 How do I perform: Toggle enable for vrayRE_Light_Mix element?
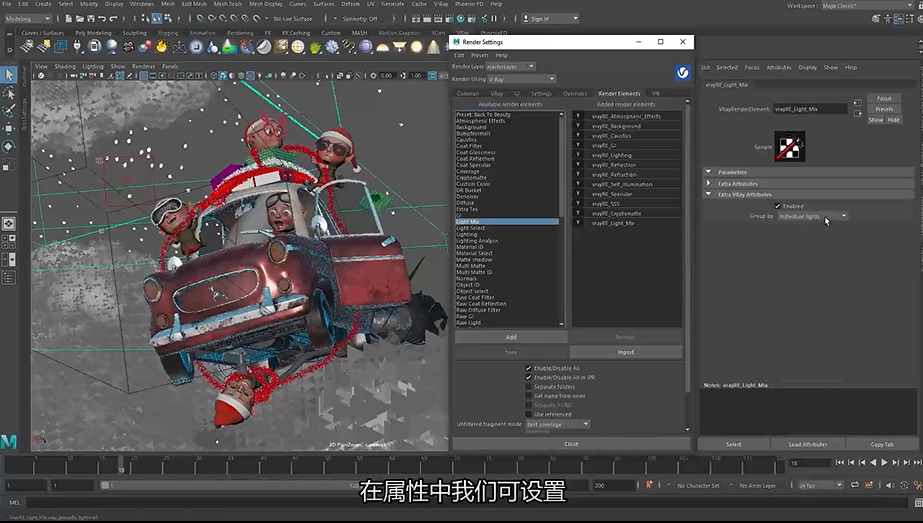point(578,223)
